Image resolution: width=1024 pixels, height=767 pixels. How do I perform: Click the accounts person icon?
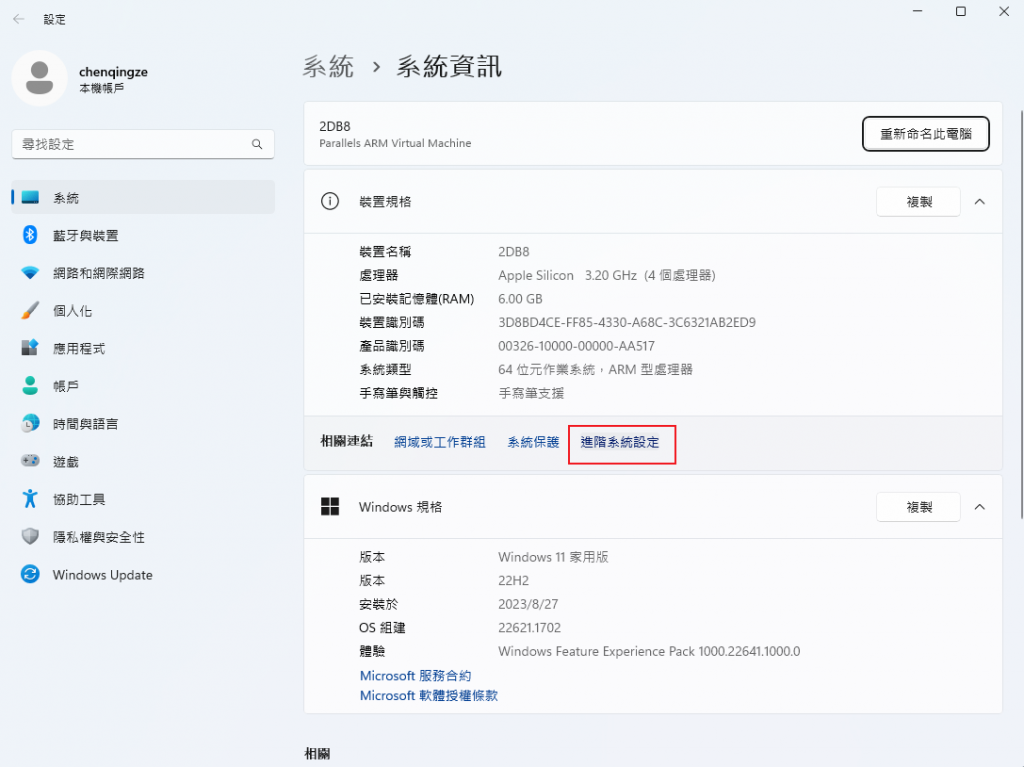point(30,385)
